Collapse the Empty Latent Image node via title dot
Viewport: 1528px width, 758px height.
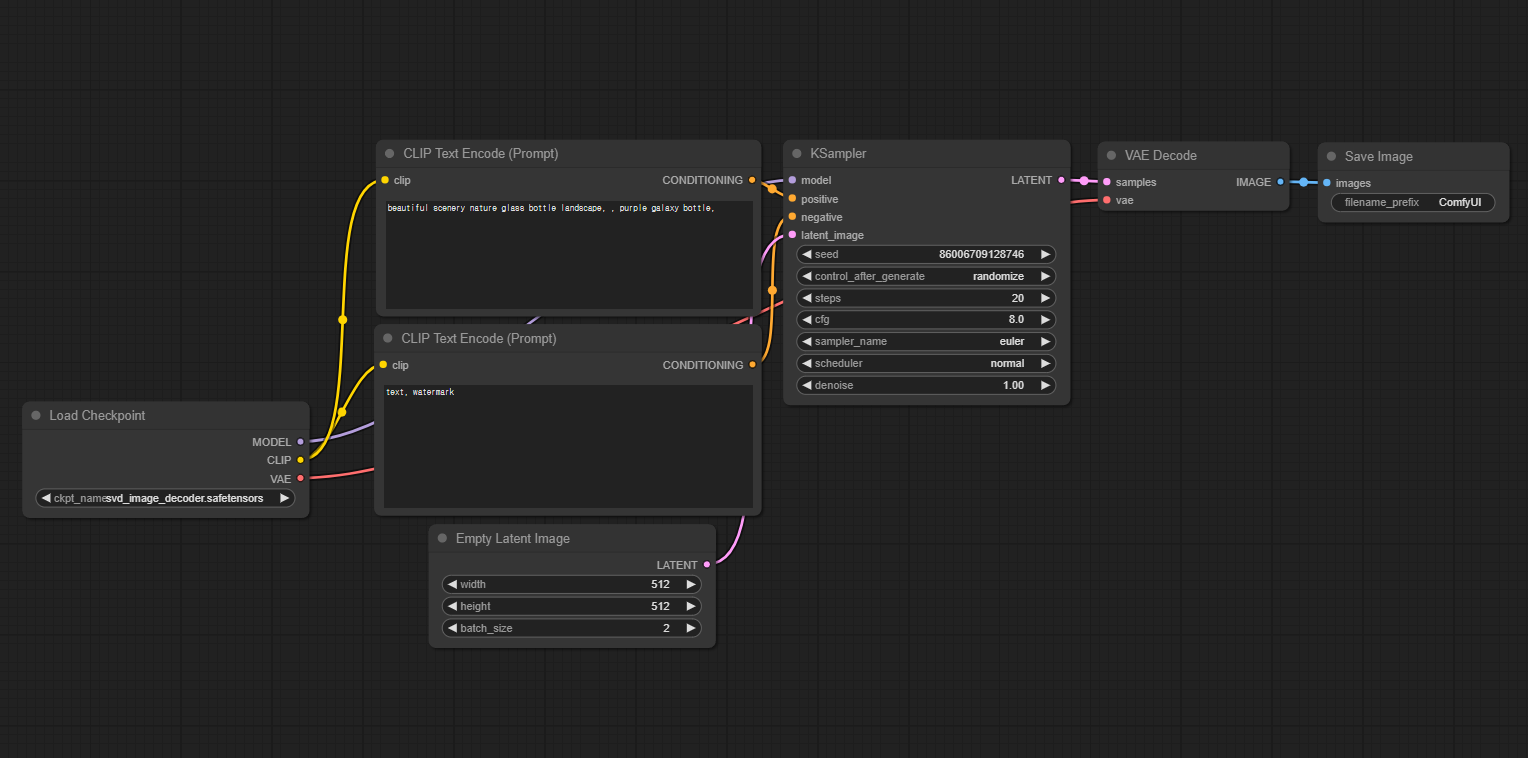(x=442, y=538)
